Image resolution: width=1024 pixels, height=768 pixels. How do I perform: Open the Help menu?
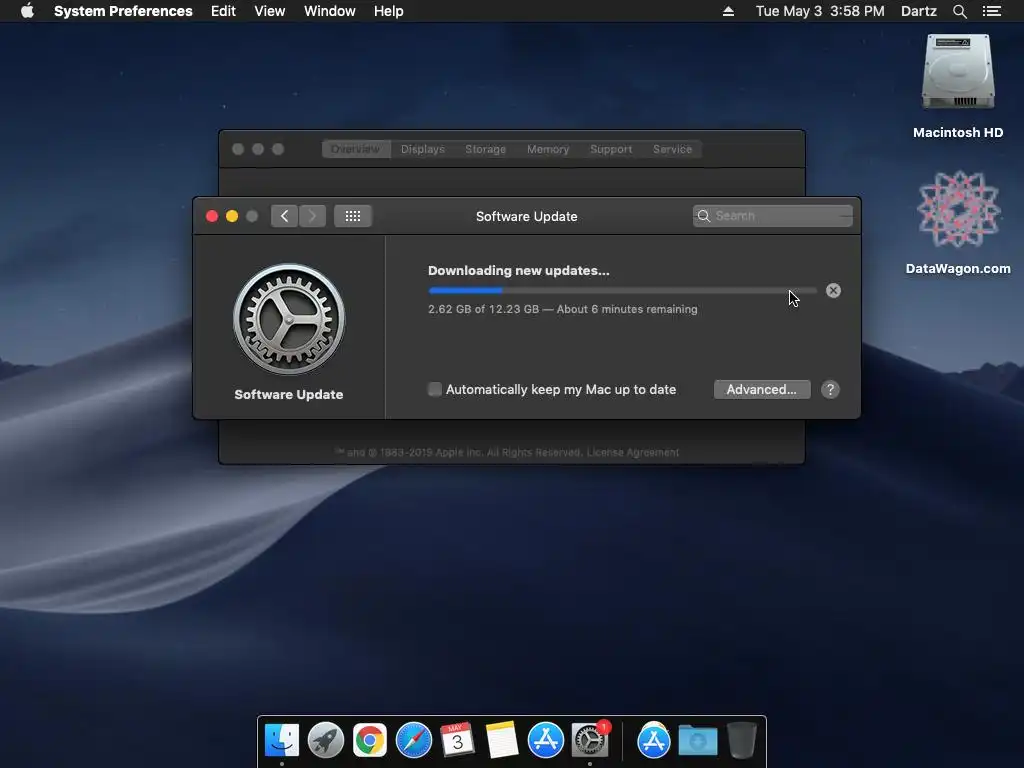pos(388,11)
